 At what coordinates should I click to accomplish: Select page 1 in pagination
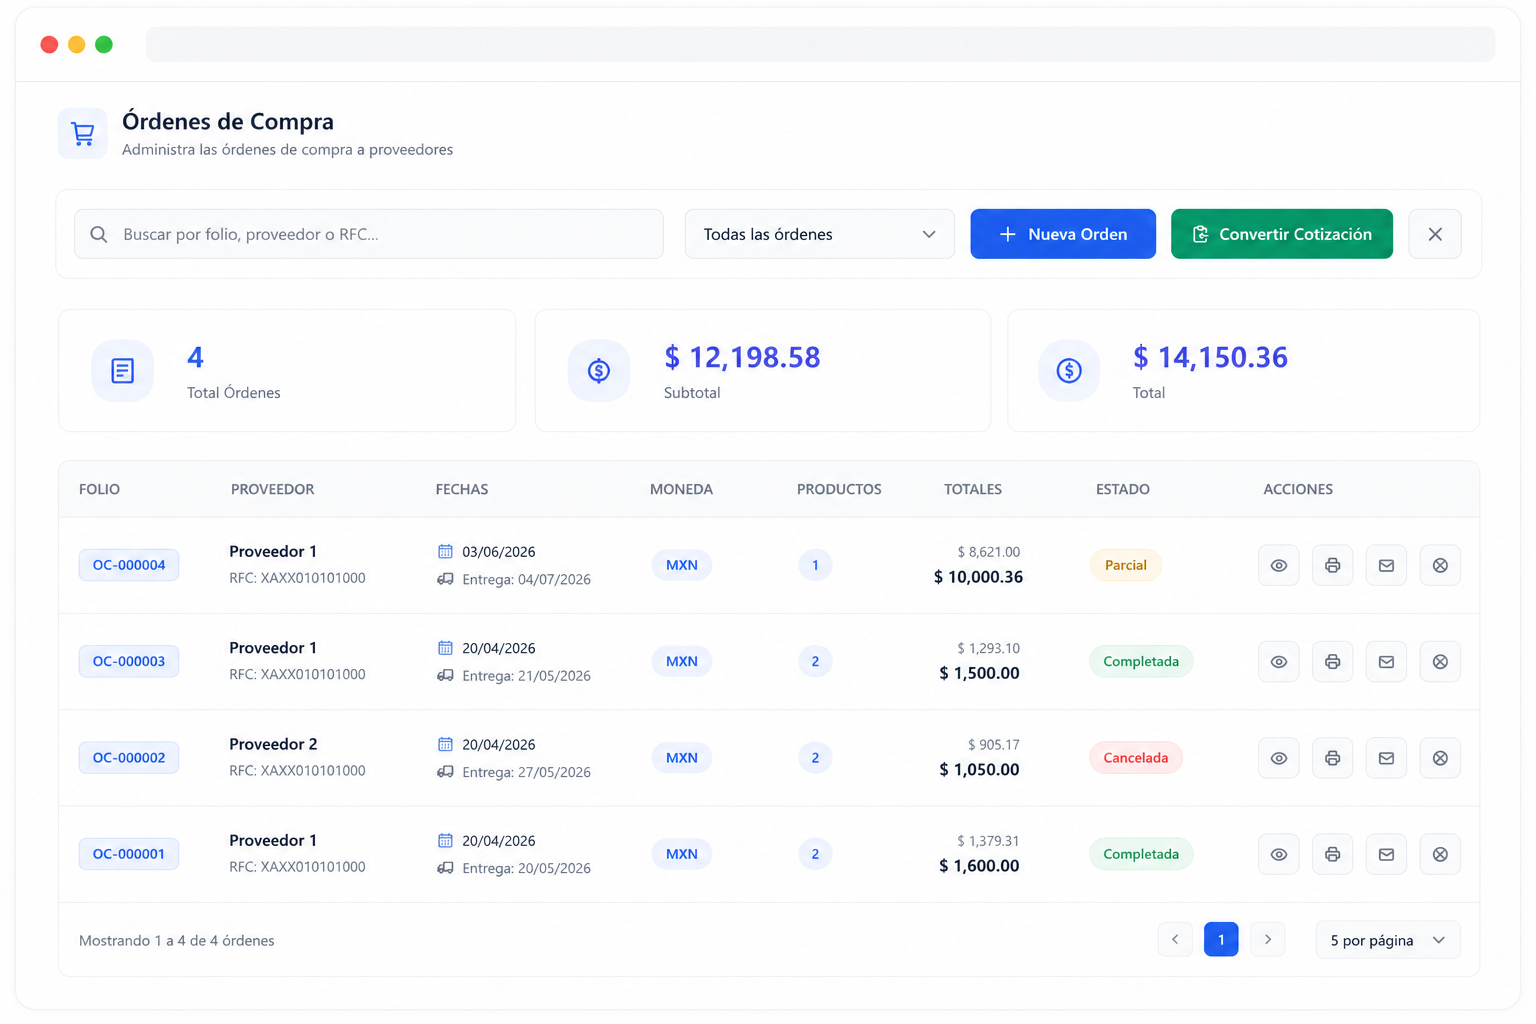point(1221,940)
